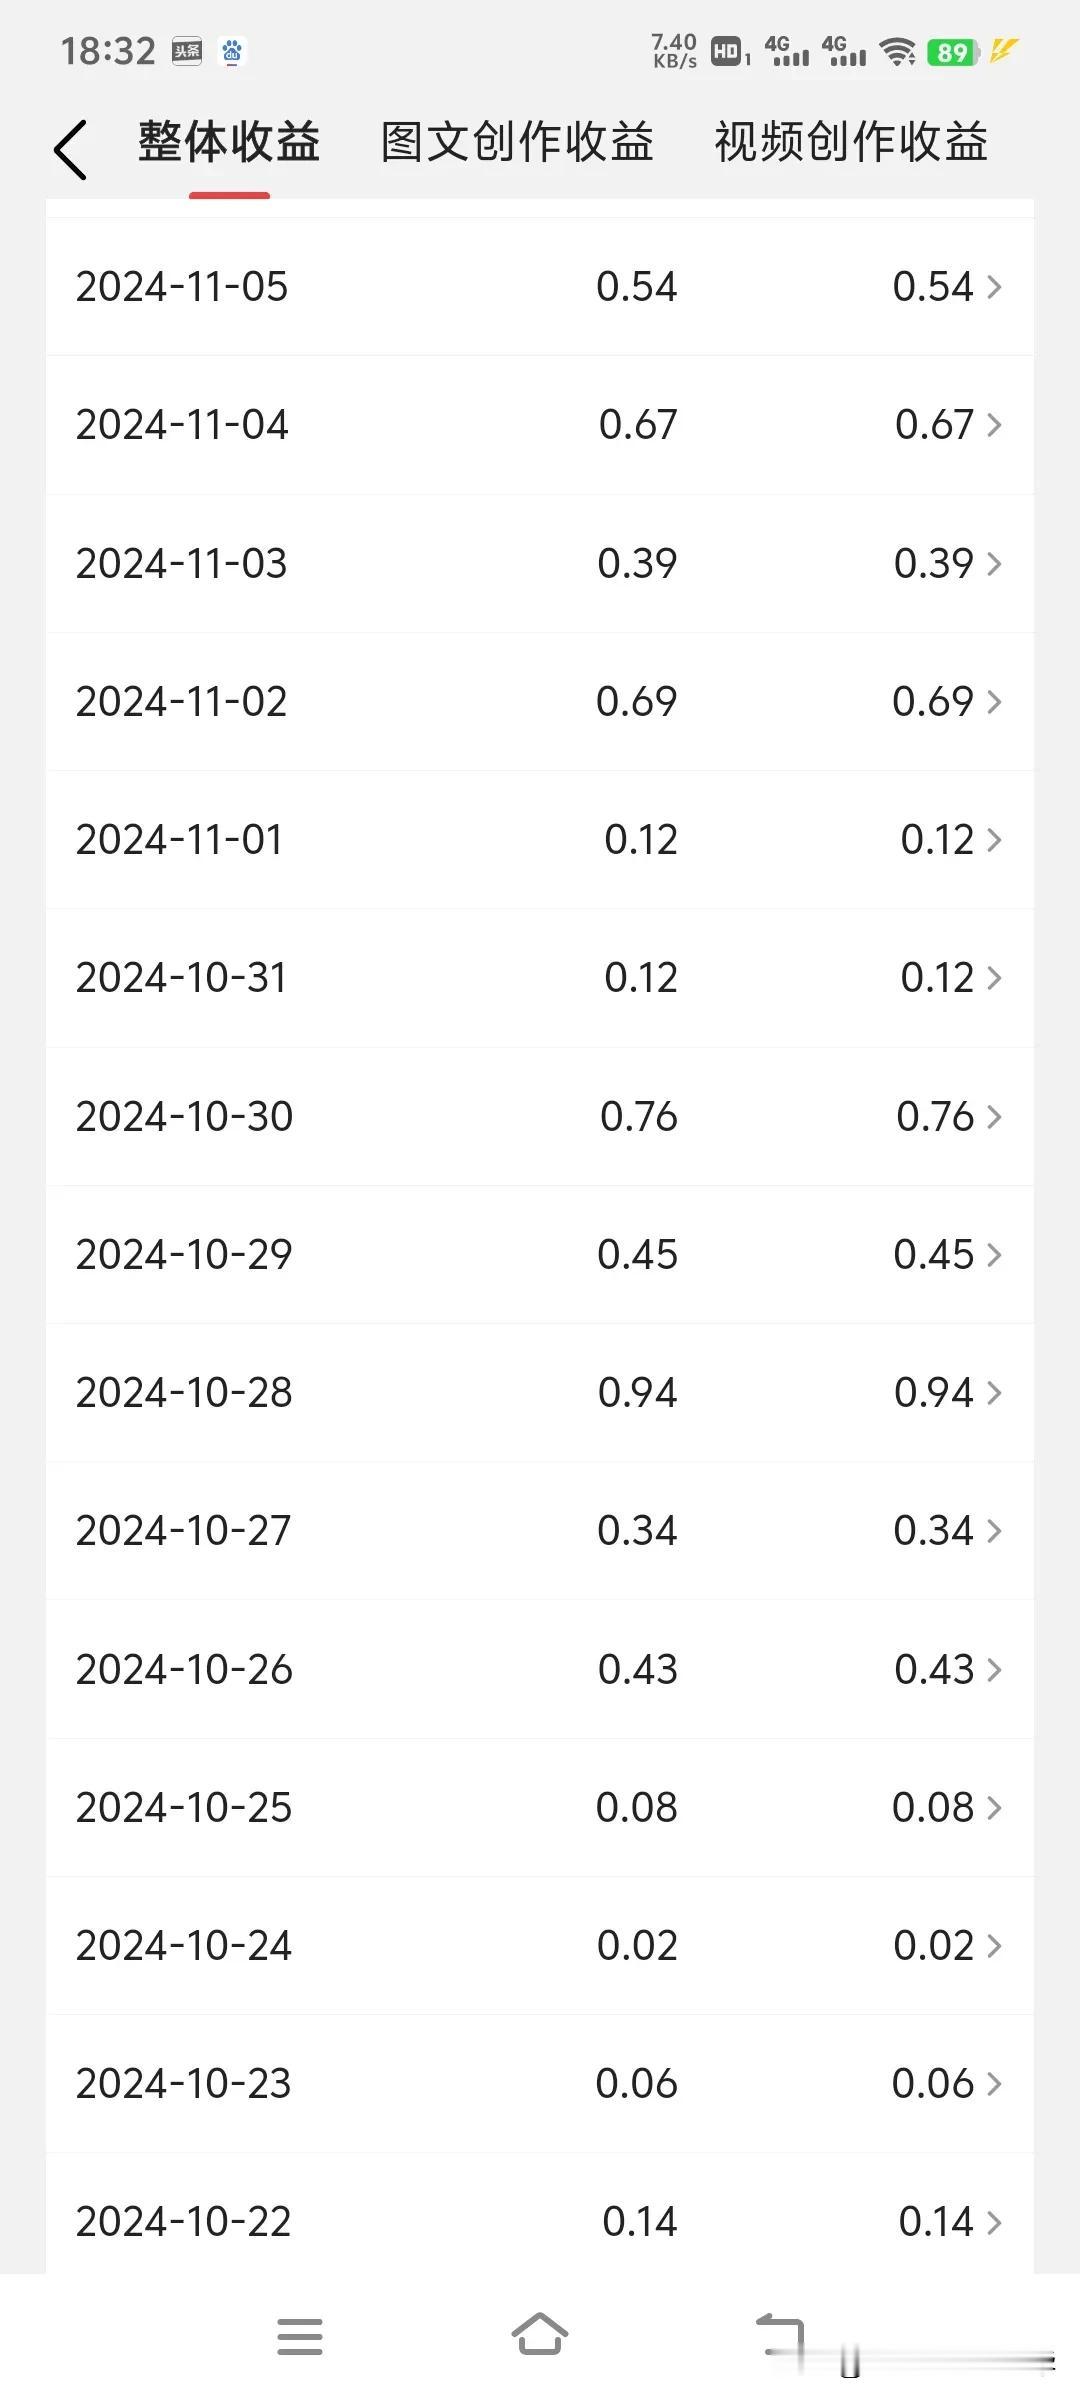Tap the Android back navigation icon
1080x2400 pixels.
[x=781, y=2335]
